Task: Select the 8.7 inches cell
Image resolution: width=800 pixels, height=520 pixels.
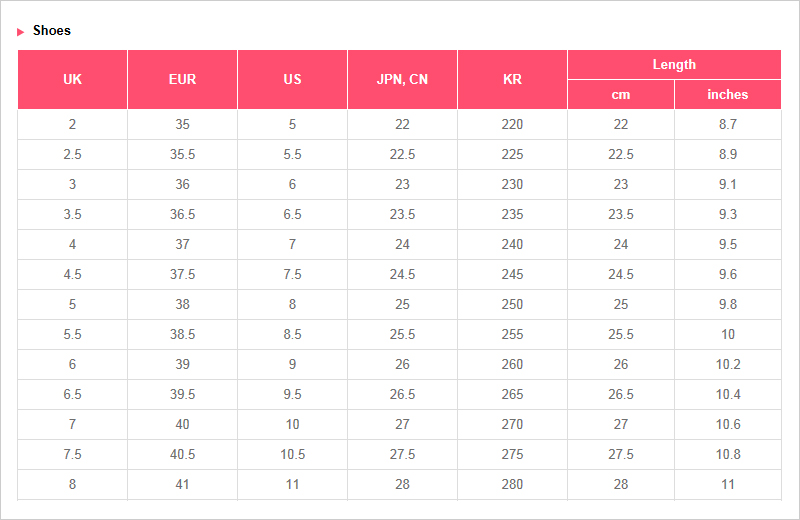Action: (x=727, y=124)
